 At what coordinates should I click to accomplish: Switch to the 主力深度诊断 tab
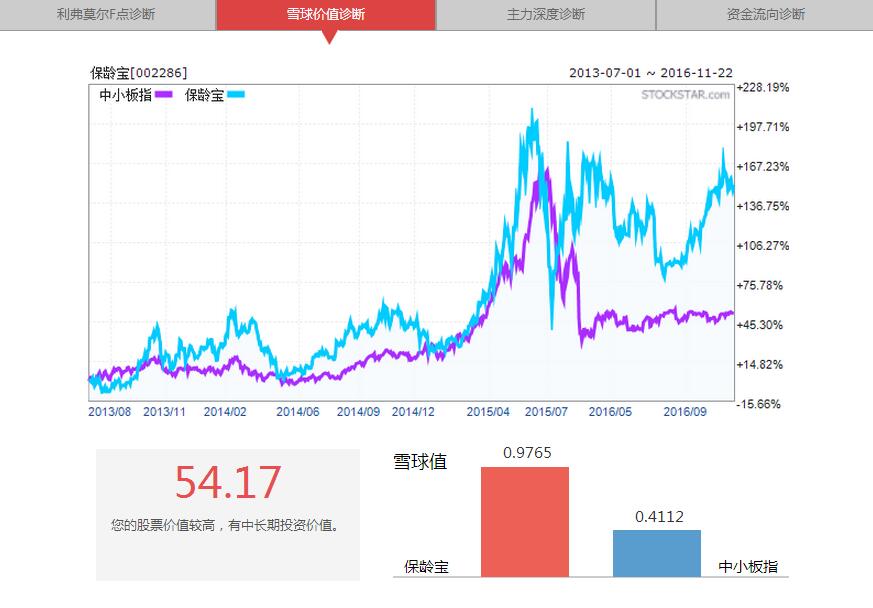click(x=546, y=14)
